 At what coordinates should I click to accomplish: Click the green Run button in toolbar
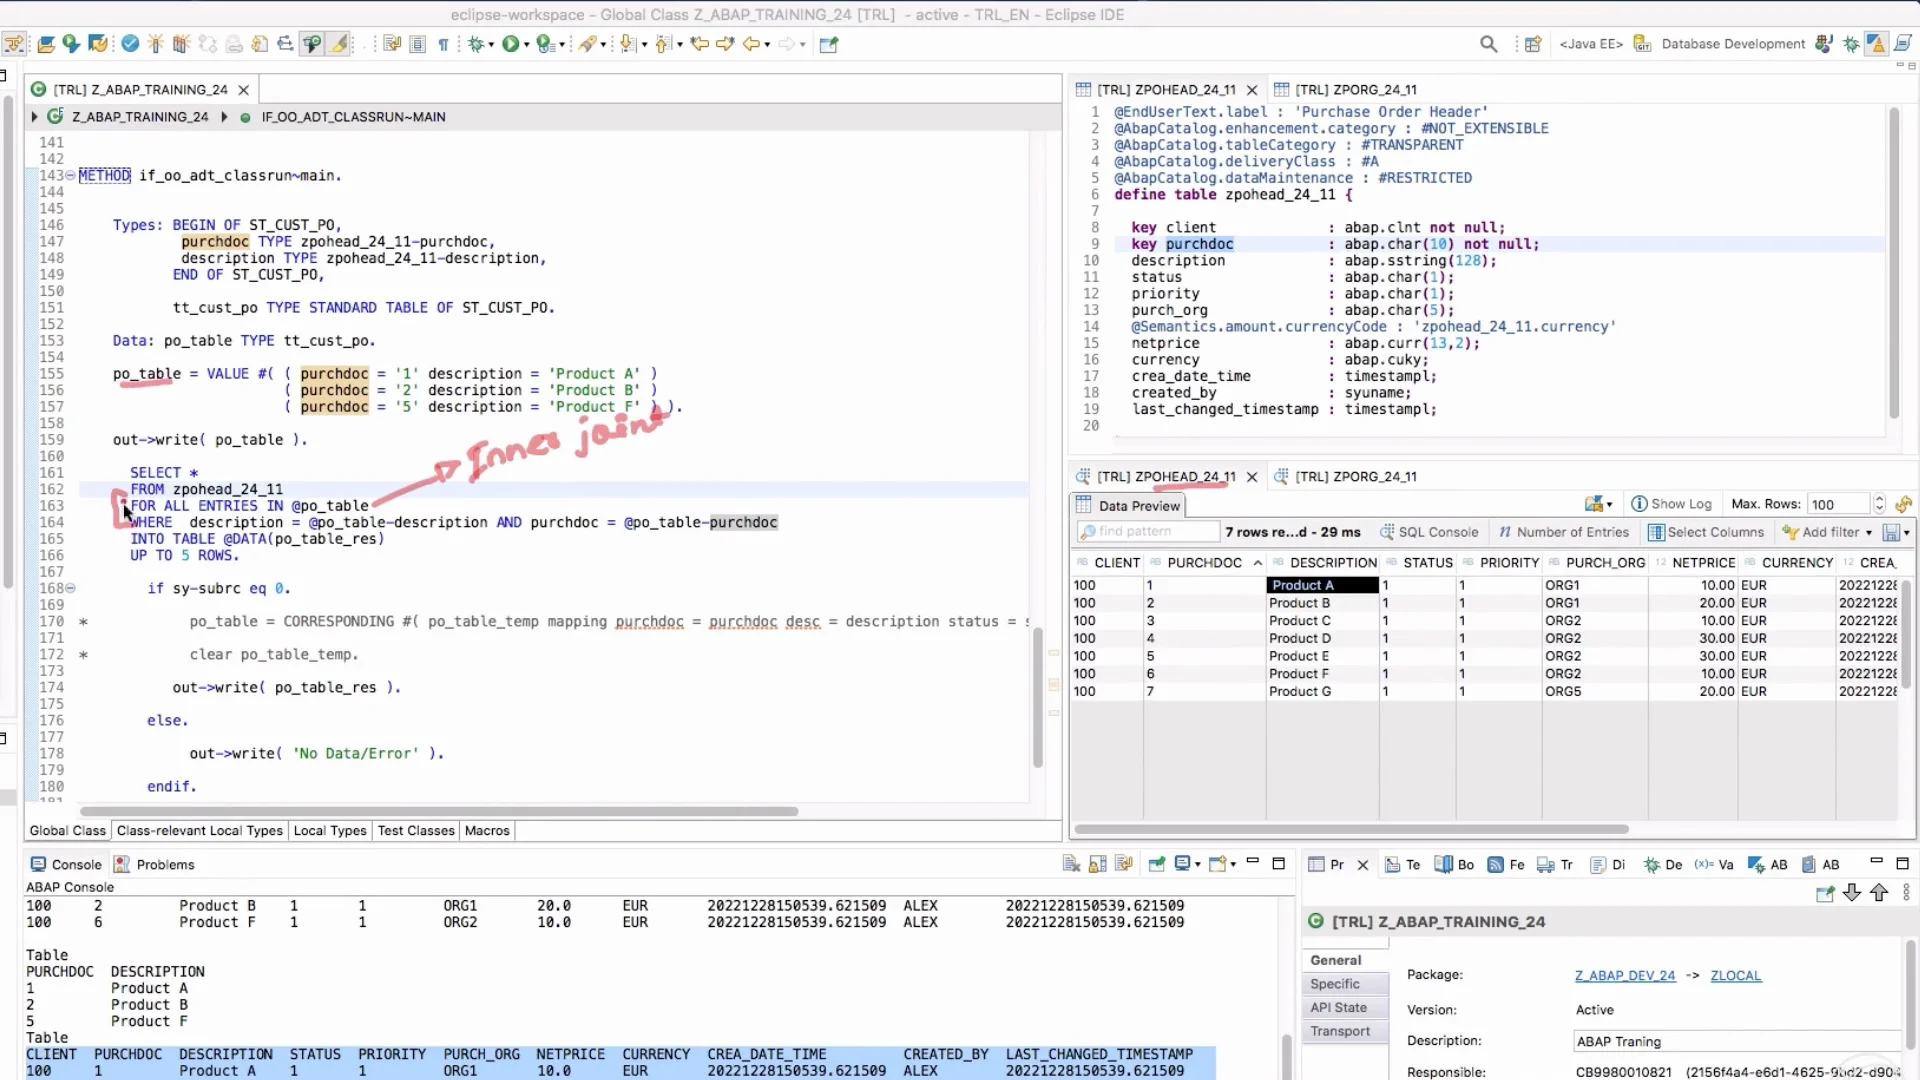pos(510,44)
